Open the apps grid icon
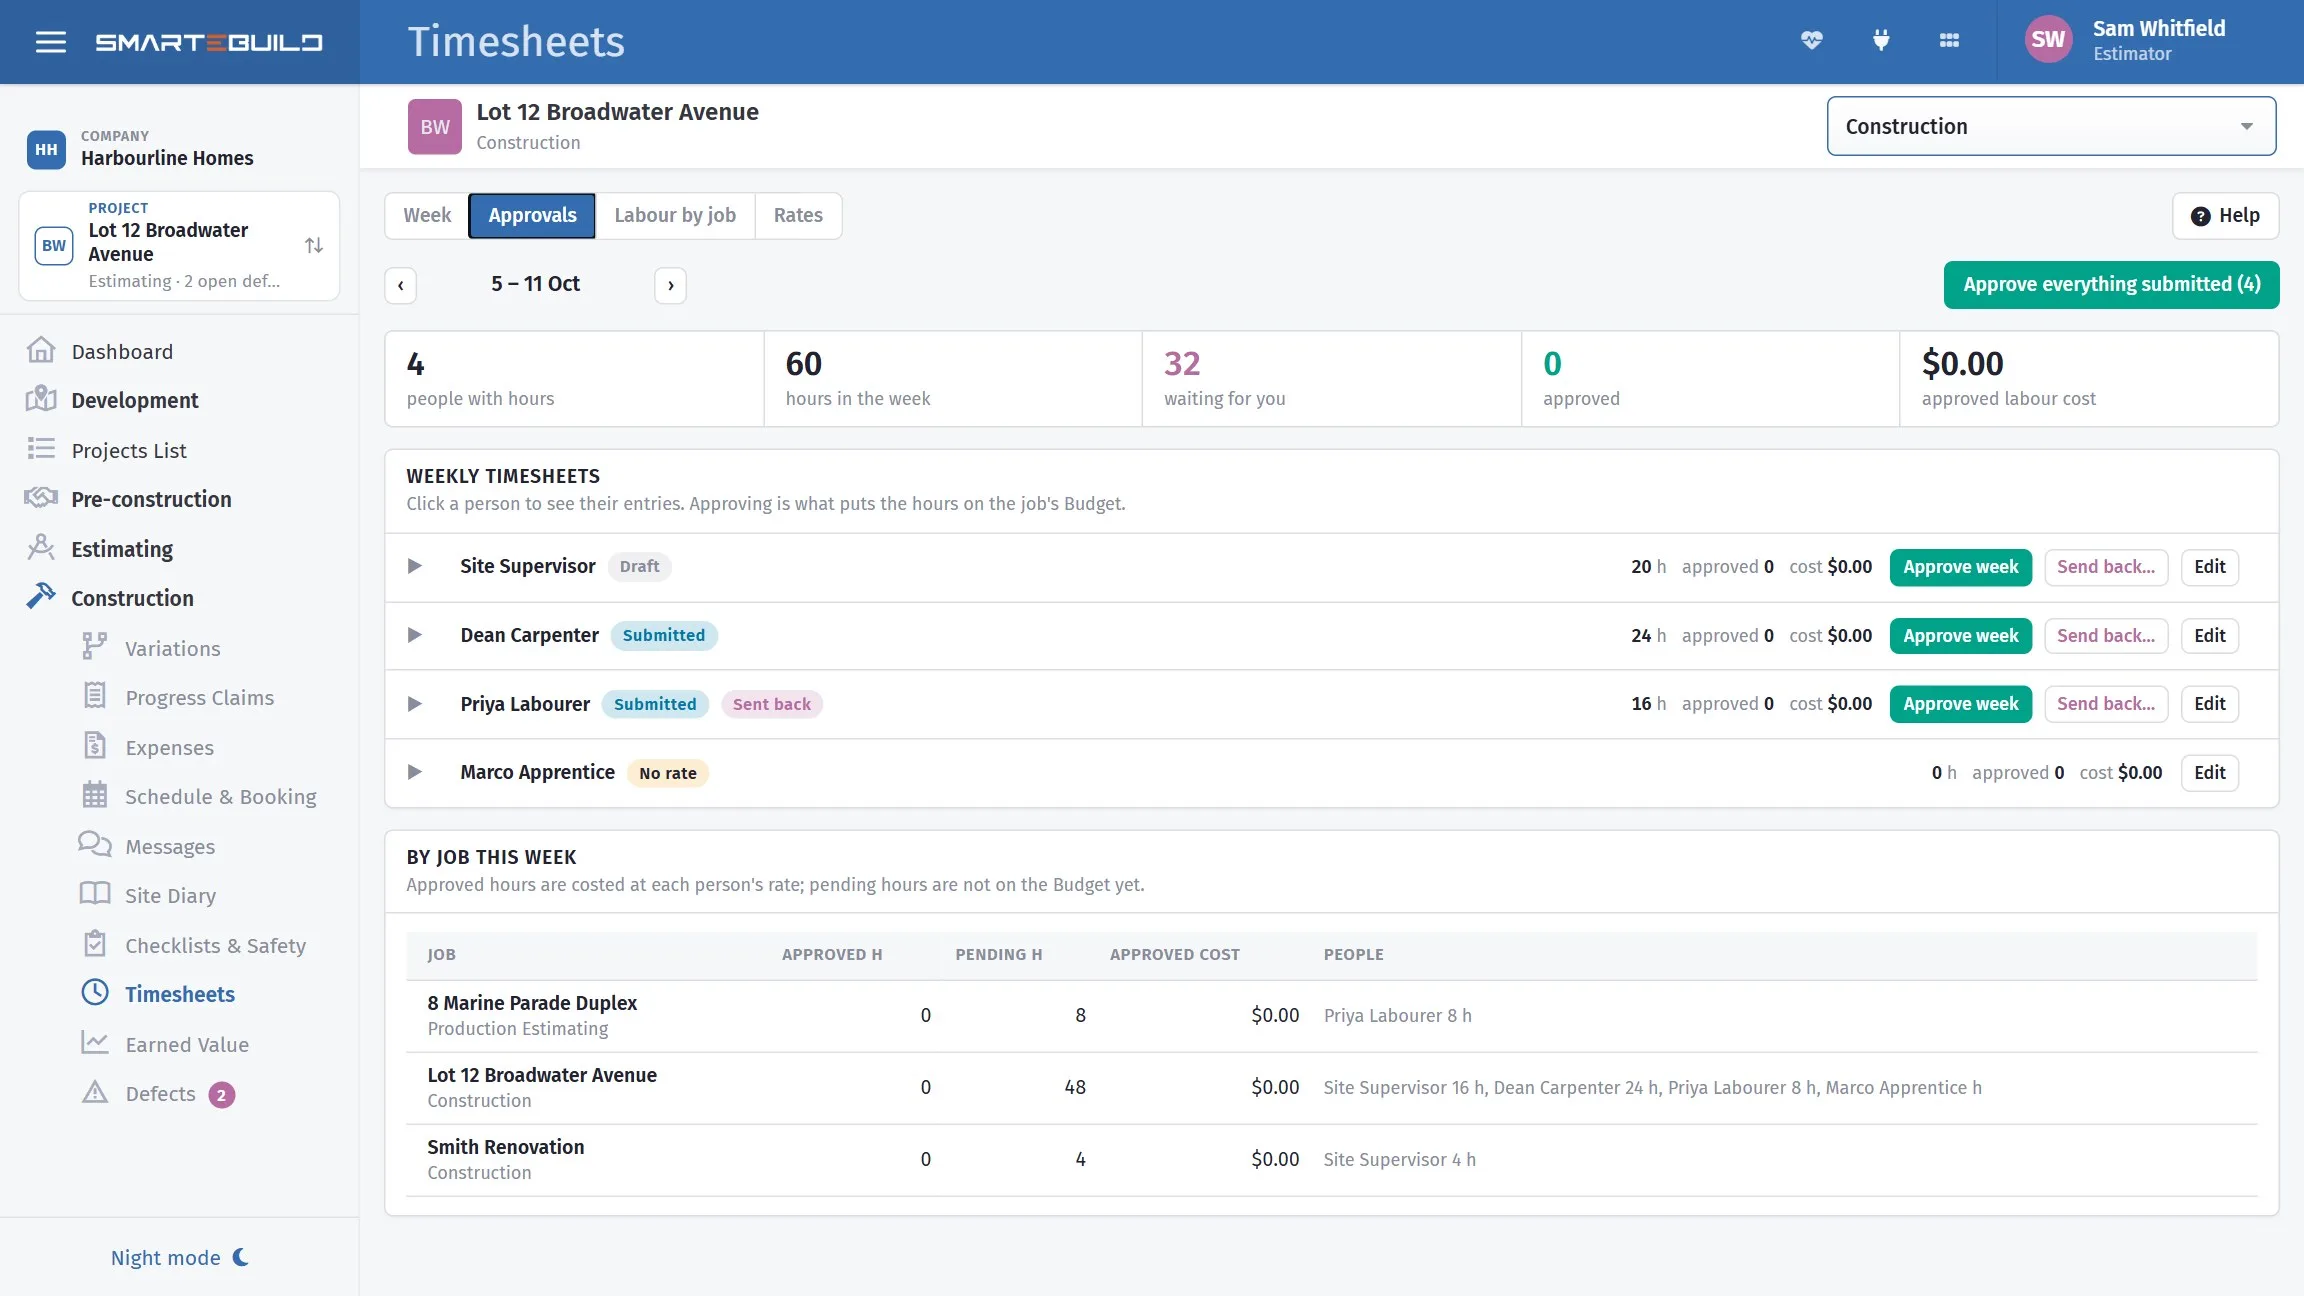The image size is (2304, 1296). pyautogui.click(x=1949, y=40)
